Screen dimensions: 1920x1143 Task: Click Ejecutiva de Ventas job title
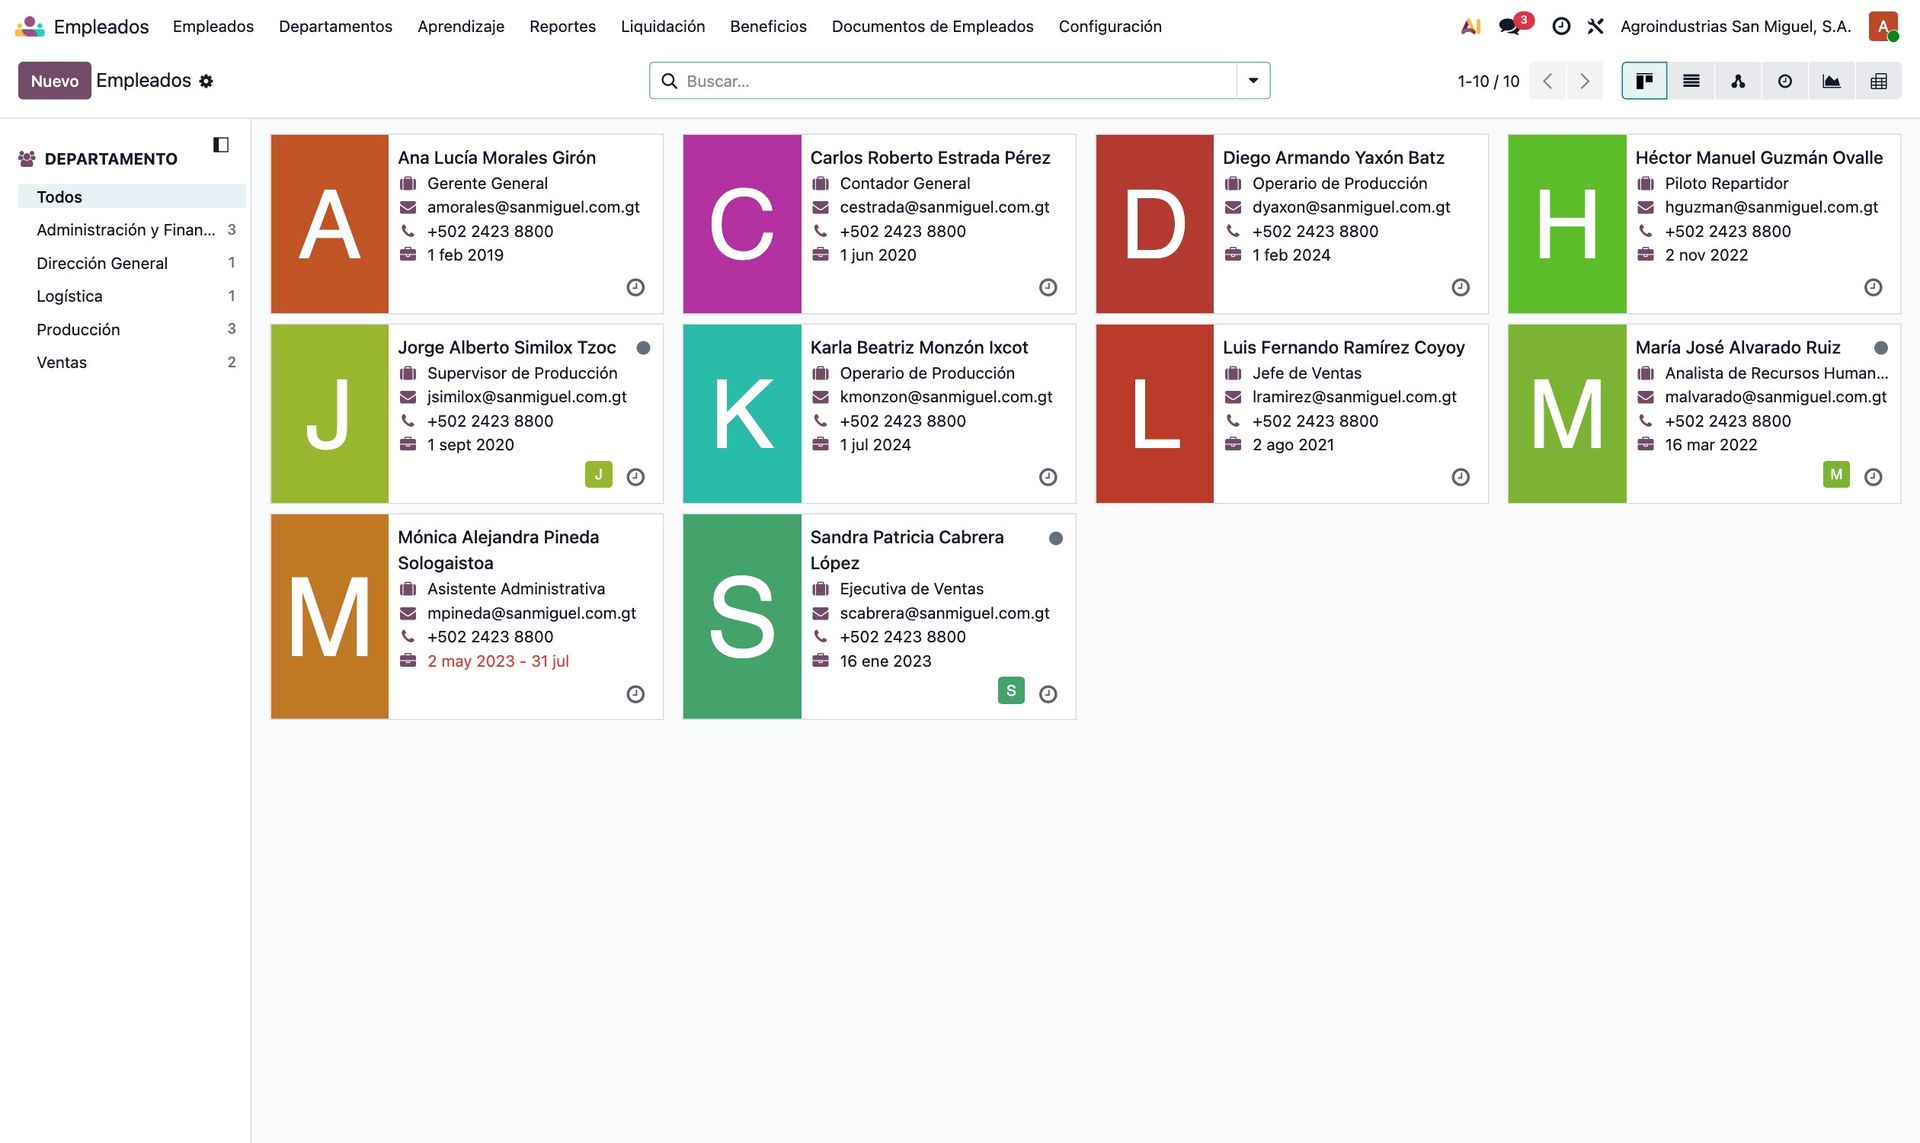pos(911,589)
